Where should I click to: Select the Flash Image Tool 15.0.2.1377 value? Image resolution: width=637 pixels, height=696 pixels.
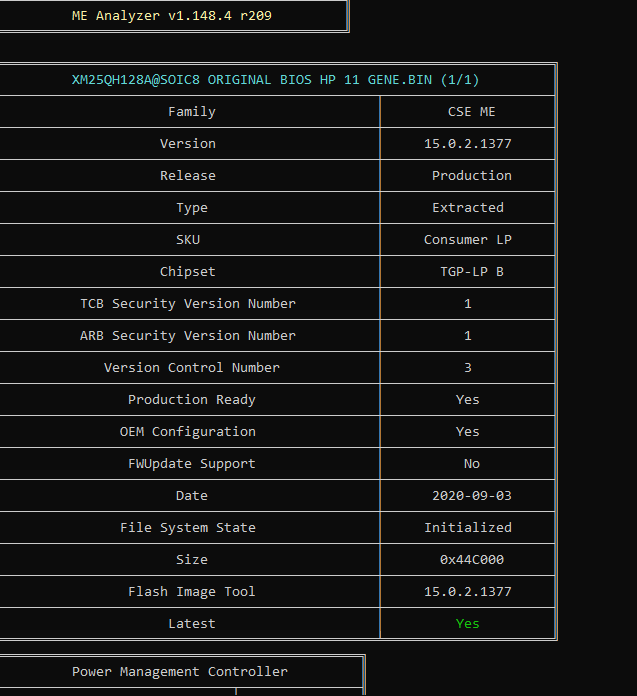pos(468,591)
